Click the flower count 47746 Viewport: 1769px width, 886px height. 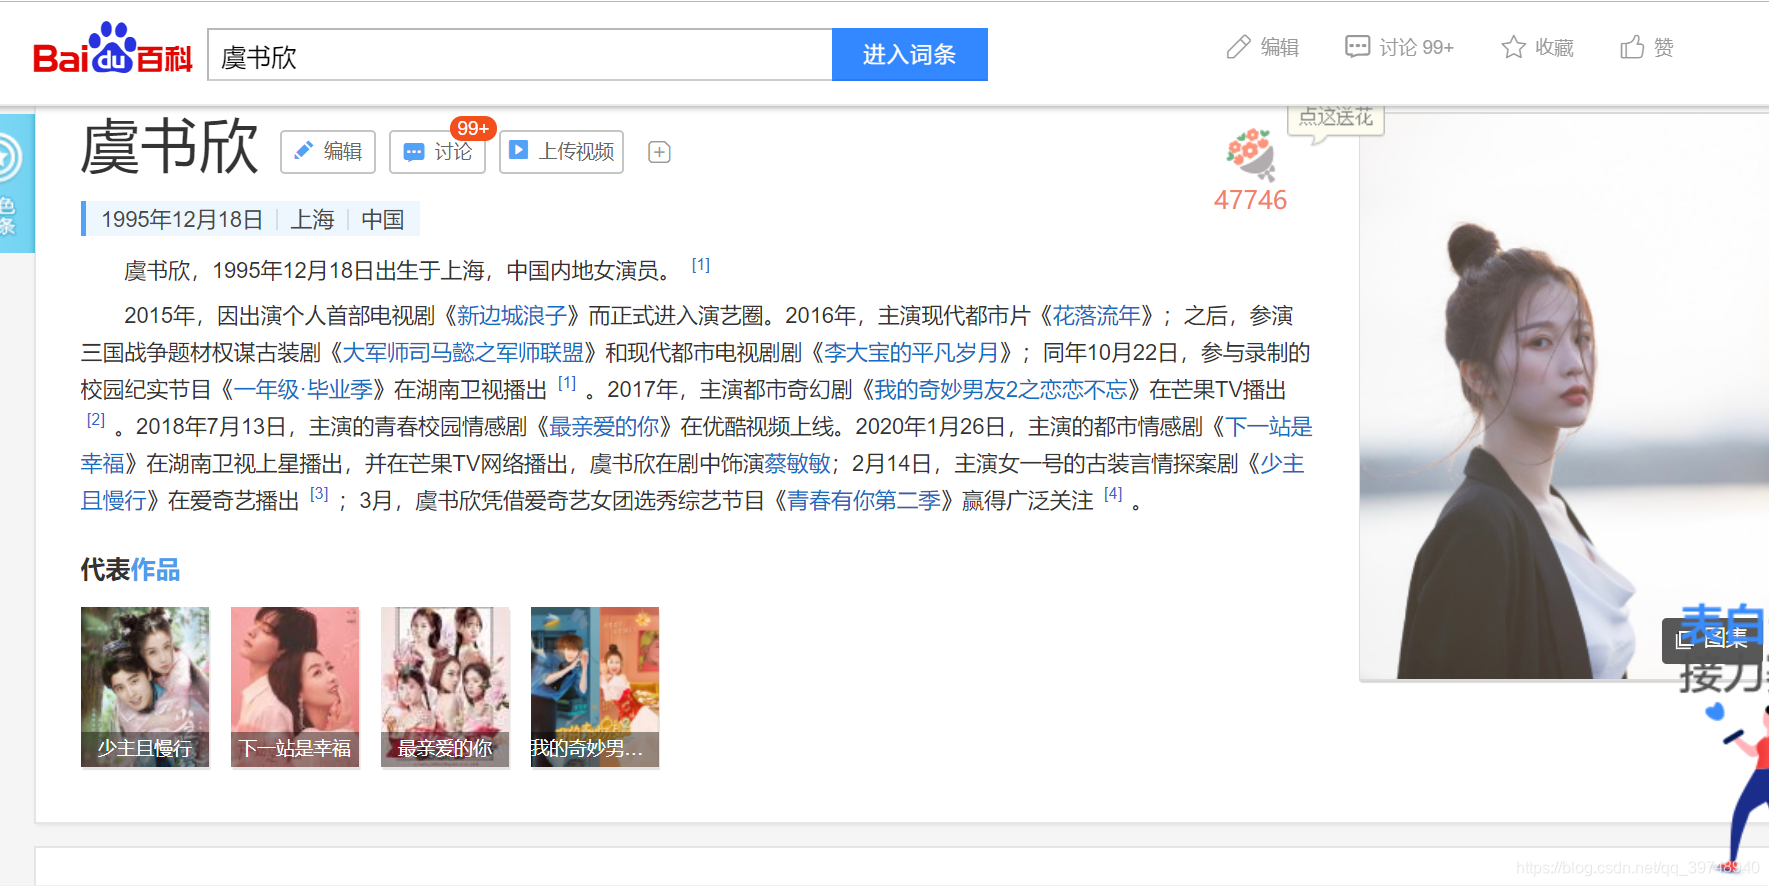[1250, 200]
